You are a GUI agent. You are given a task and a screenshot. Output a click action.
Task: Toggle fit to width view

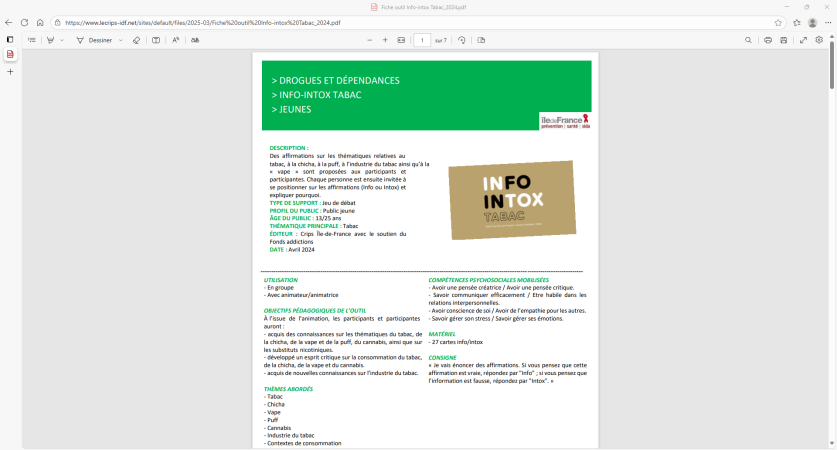(402, 40)
